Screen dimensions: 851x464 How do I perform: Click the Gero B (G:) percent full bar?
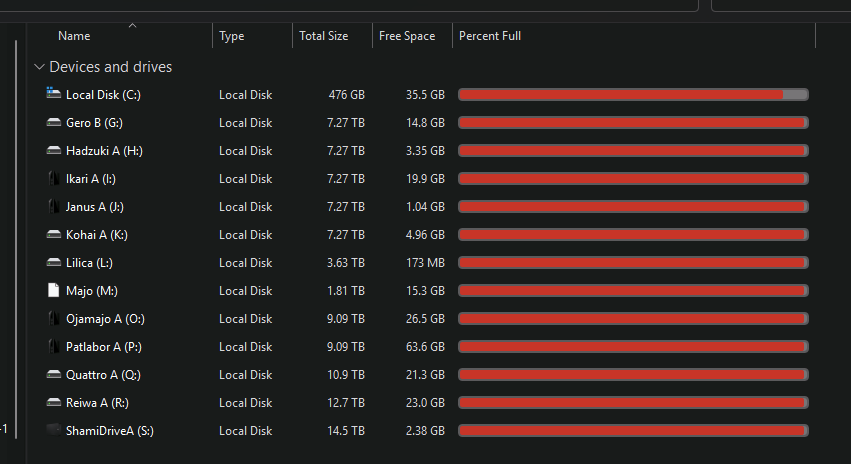coord(633,123)
